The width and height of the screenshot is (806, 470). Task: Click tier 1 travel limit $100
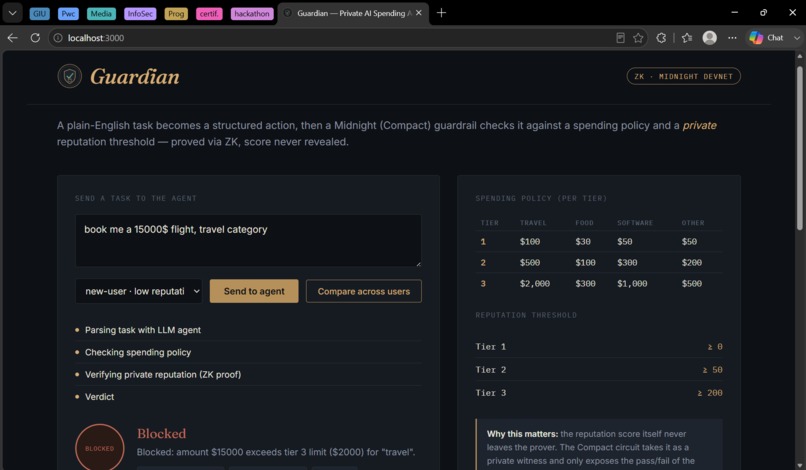(530, 242)
